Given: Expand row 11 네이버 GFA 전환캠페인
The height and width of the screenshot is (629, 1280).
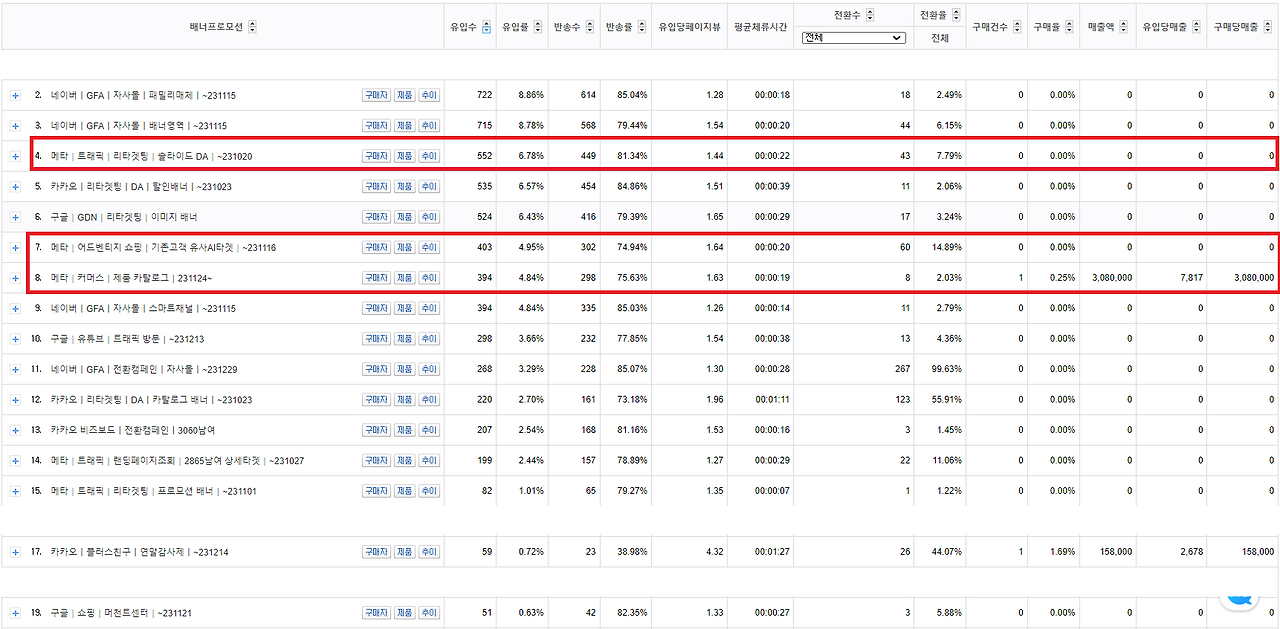Looking at the screenshot, I should tap(15, 369).
